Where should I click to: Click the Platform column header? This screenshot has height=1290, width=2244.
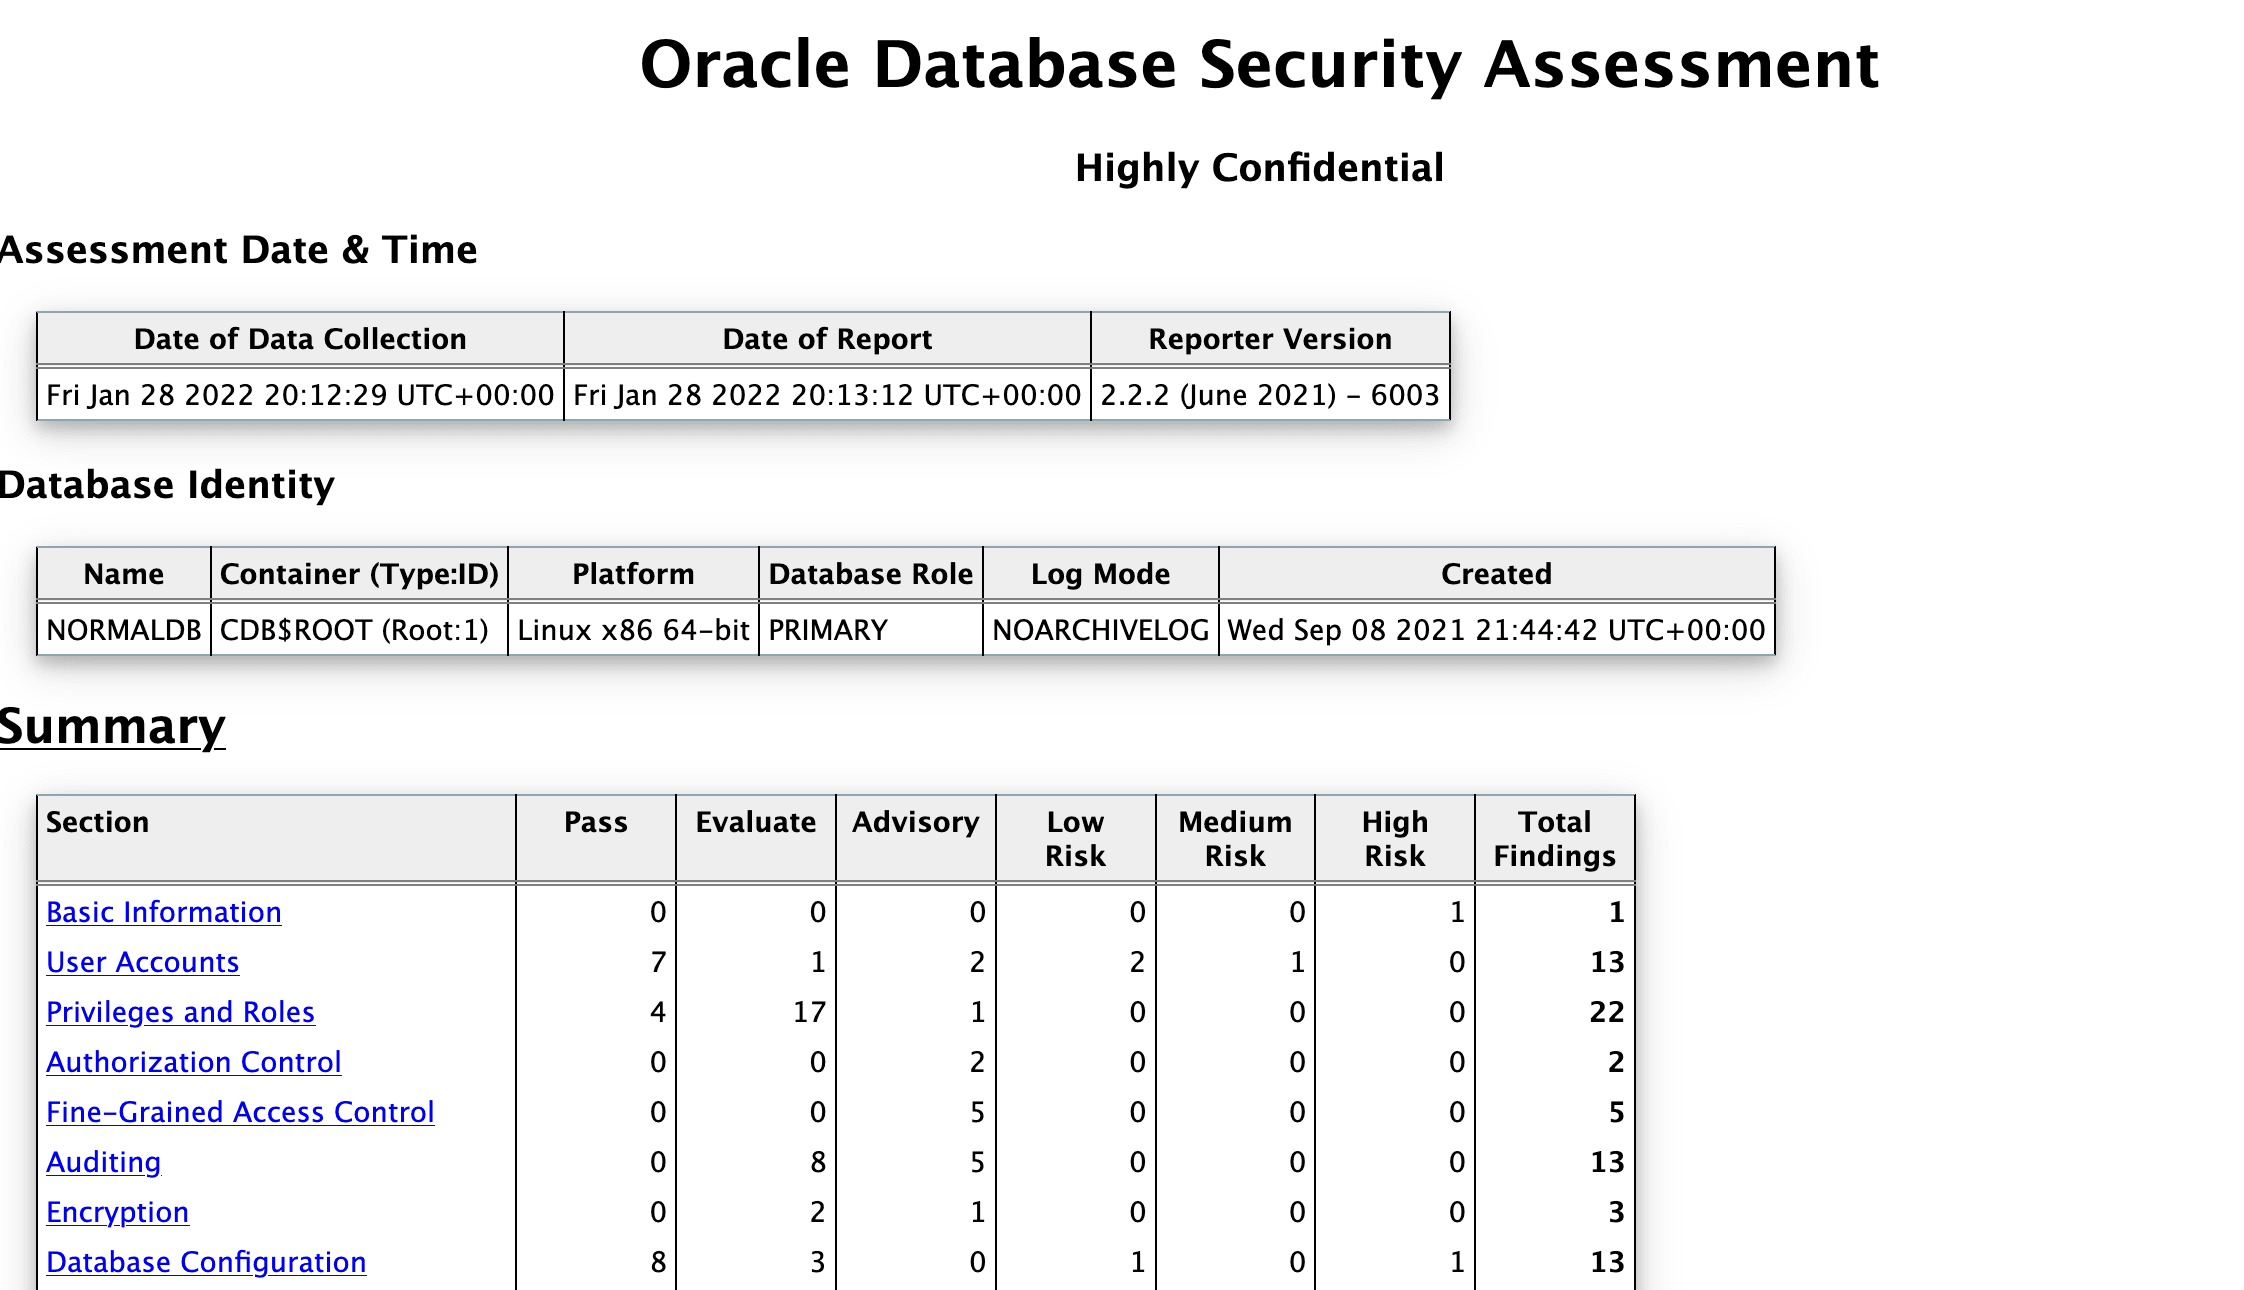click(x=633, y=574)
